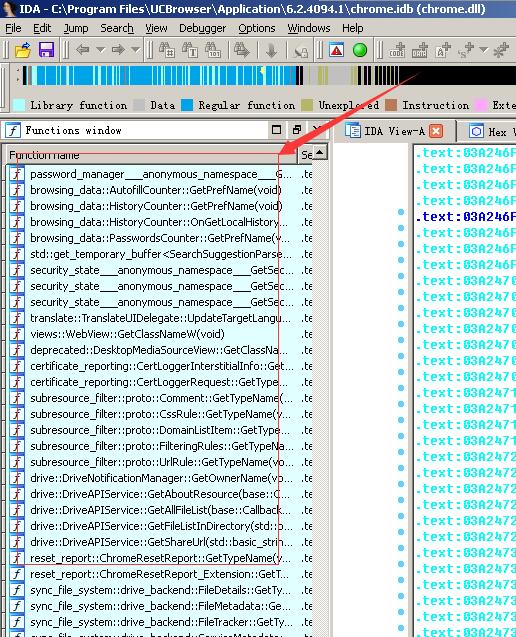
Task: Select browsing_data::AutofillCounter::GetPrefName function
Action: (x=156, y=190)
